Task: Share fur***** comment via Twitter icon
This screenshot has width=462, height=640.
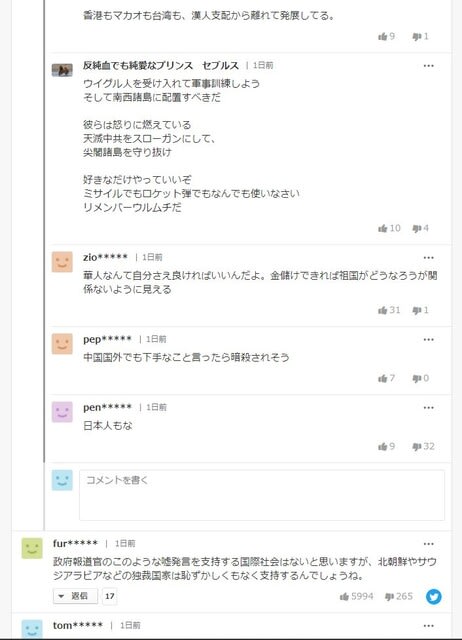Action: [x=433, y=596]
